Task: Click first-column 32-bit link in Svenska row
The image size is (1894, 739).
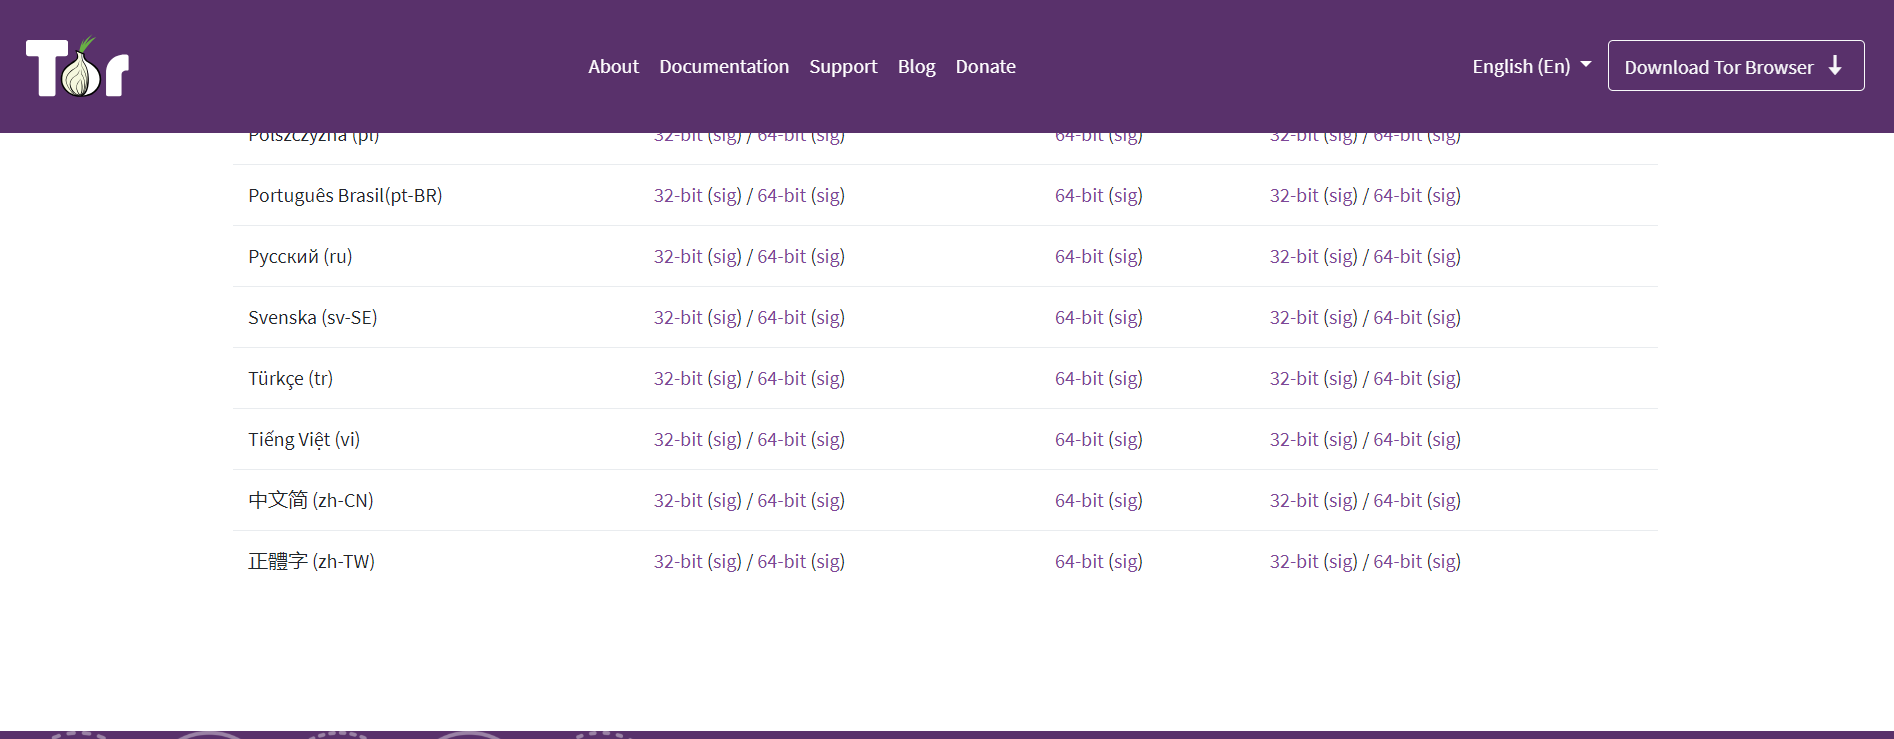Action: pyautogui.click(x=678, y=317)
